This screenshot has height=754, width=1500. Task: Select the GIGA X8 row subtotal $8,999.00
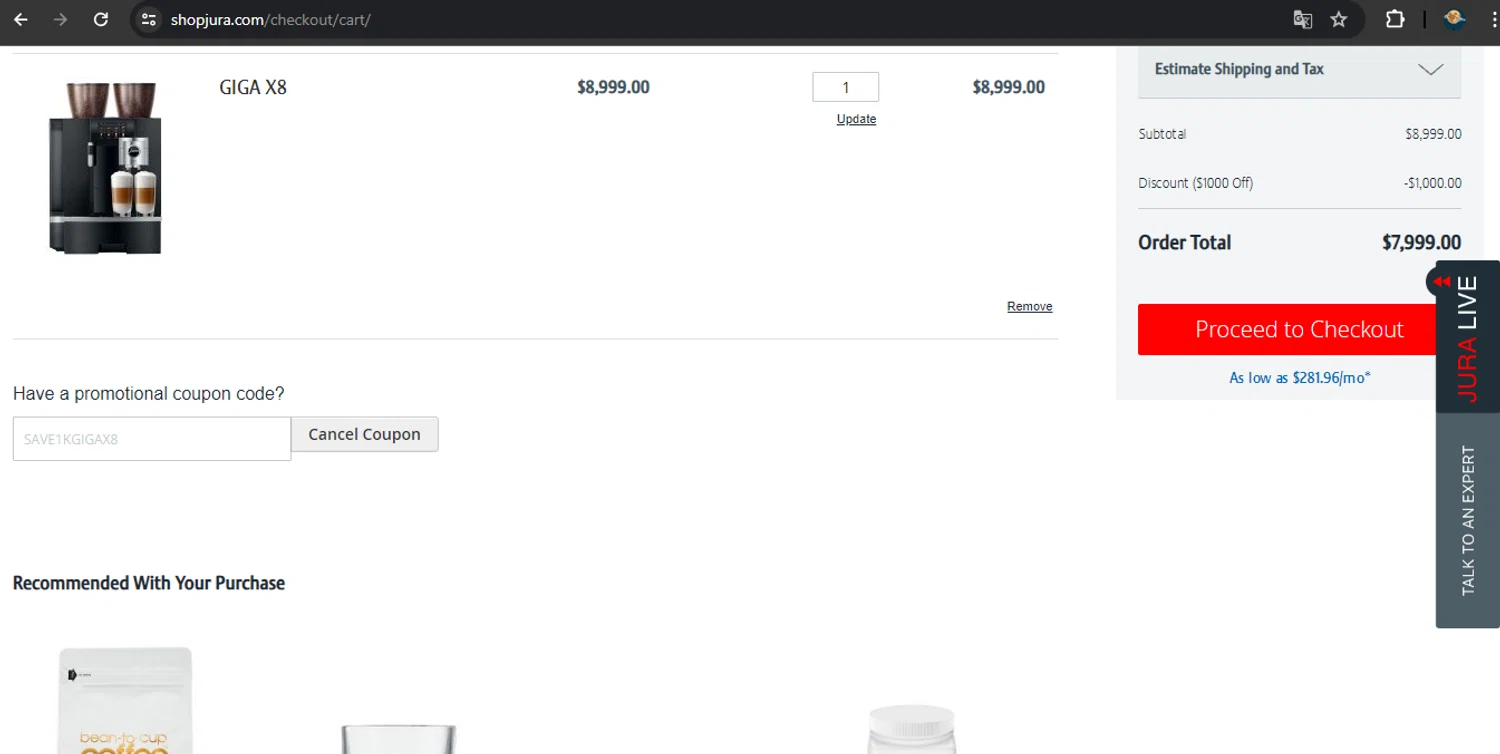(x=1008, y=87)
